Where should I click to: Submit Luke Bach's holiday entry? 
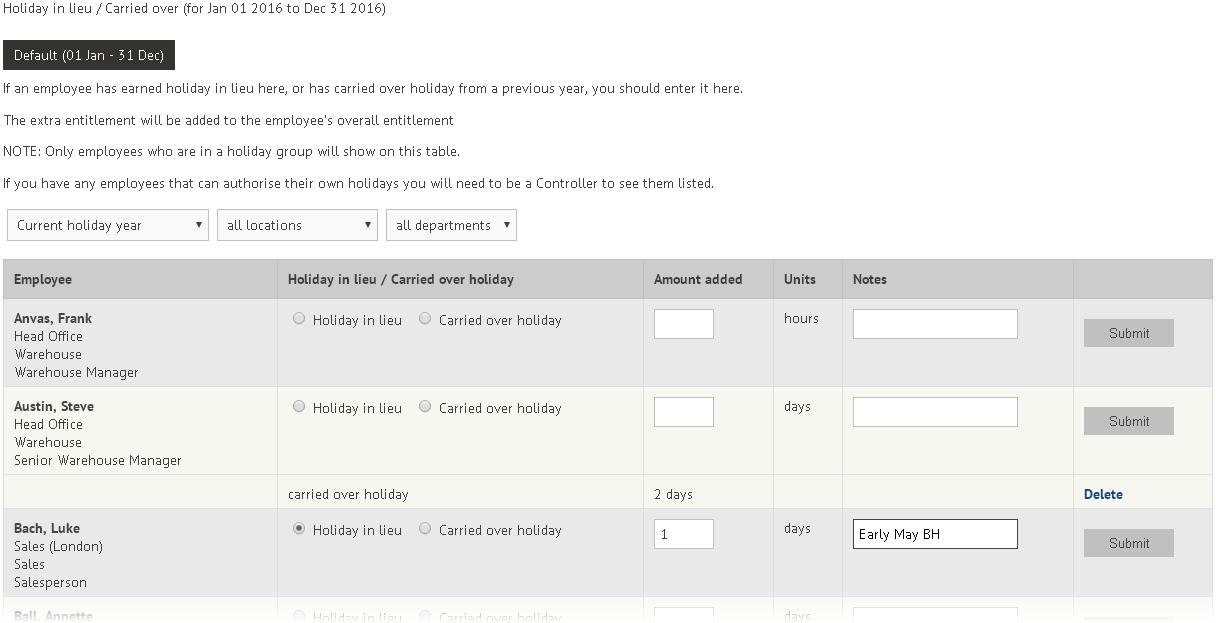(1128, 543)
